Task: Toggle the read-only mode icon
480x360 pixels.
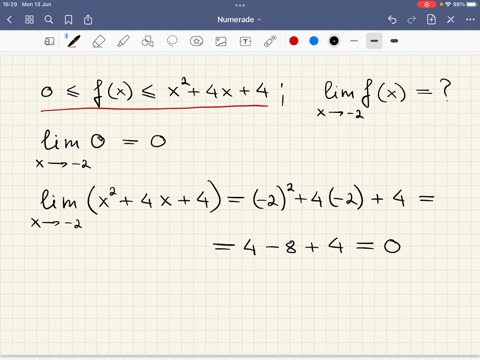Action: point(49,41)
